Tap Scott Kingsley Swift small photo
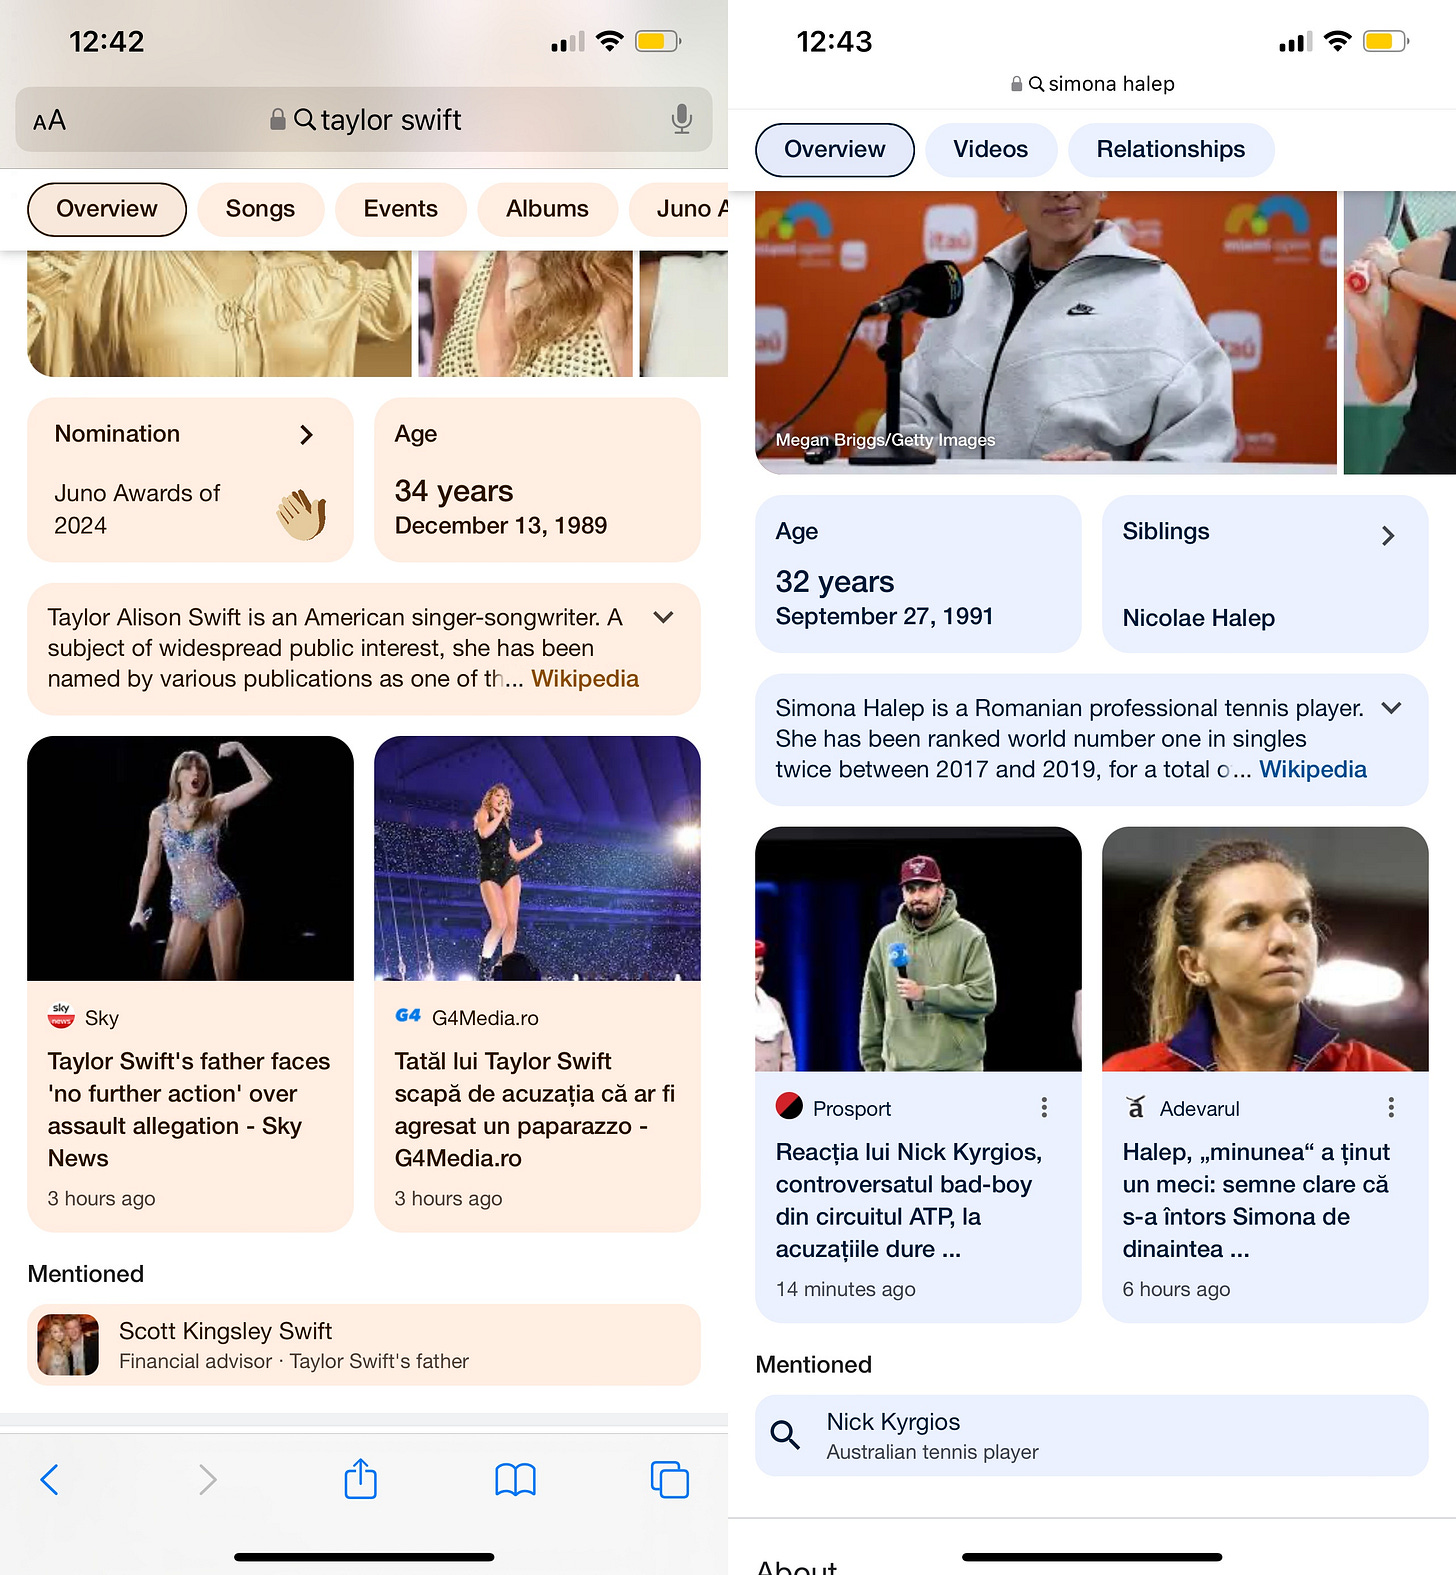The width and height of the screenshot is (1456, 1575). pos(68,1345)
